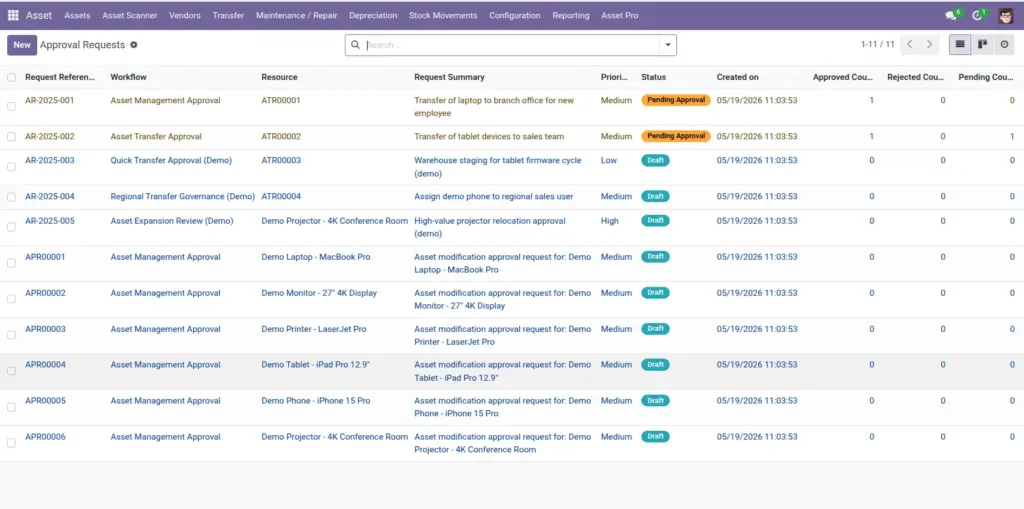The width and height of the screenshot is (1024, 509).
Task: Select the AR-2025-003 row checkbox
Action: pyautogui.click(x=11, y=167)
